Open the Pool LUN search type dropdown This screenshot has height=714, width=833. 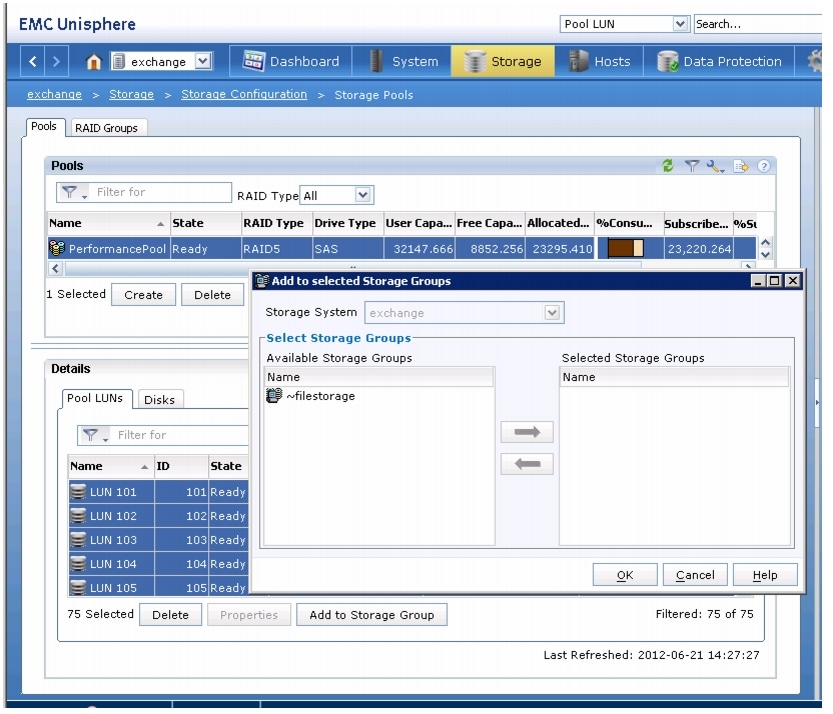pyautogui.click(x=679, y=24)
